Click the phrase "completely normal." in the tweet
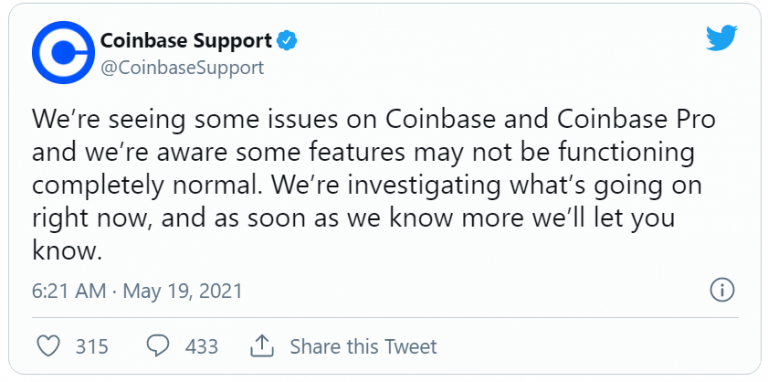 click(x=145, y=187)
